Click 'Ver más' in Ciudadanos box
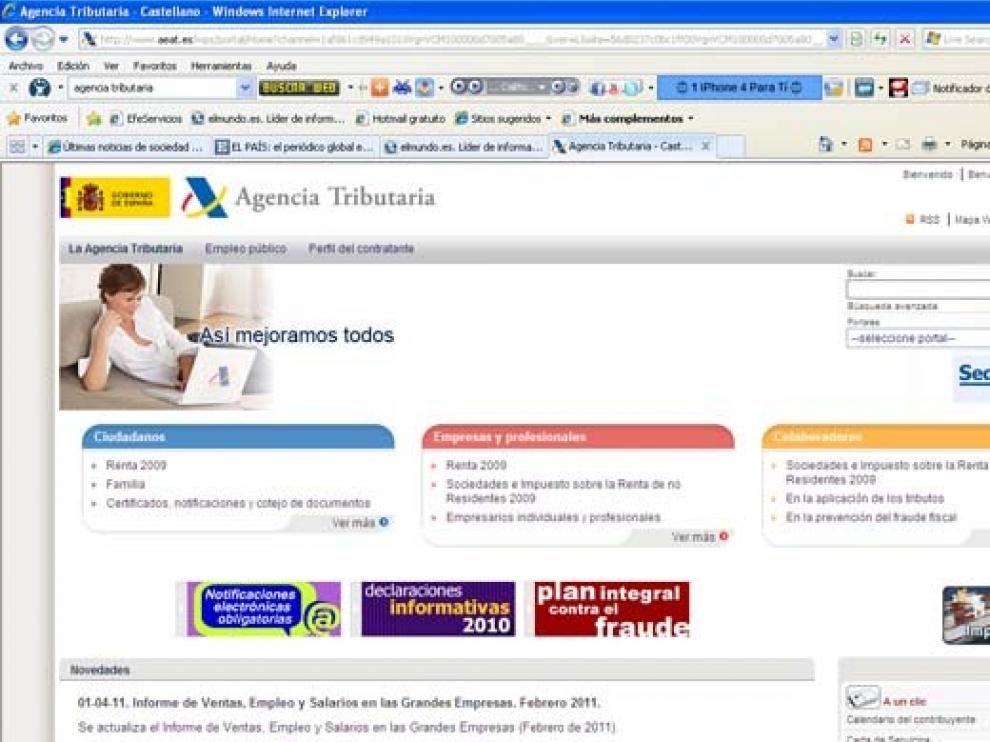The image size is (990, 742). (x=360, y=523)
